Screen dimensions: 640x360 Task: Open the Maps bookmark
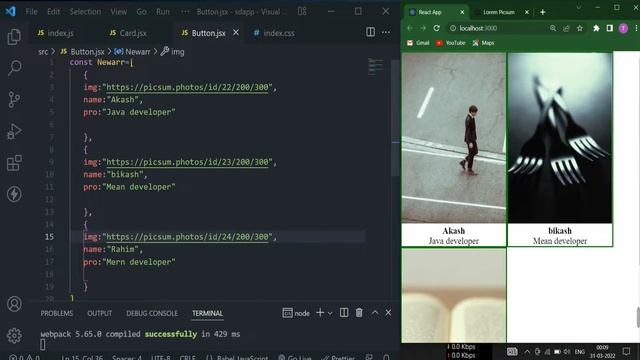coord(484,43)
